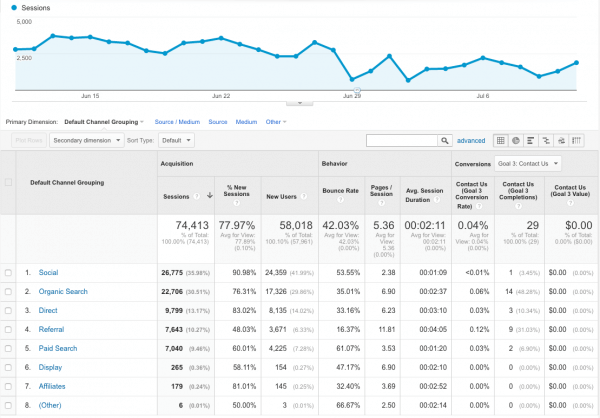Open the Affiliates channel link
The image size is (600, 418).
tap(52, 386)
